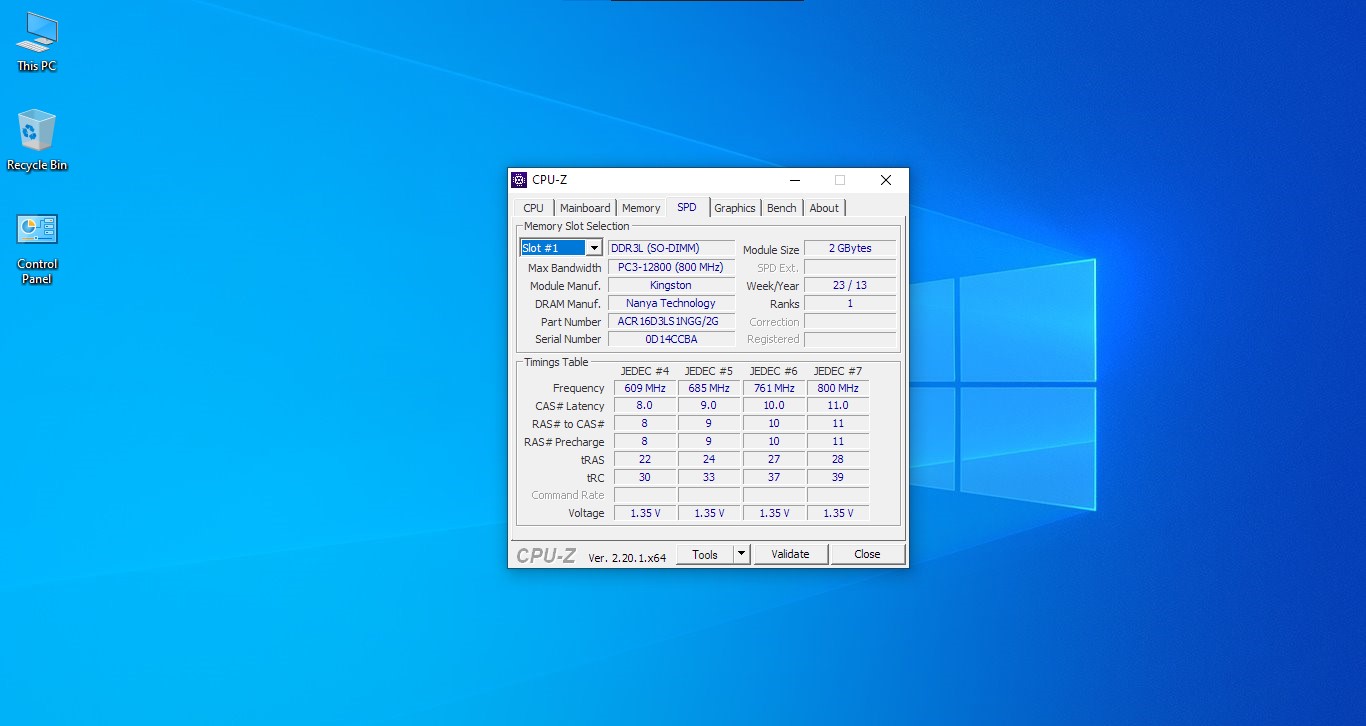Click the version text Ver. 2.20.1.x64
Image resolution: width=1366 pixels, height=726 pixels.
coord(627,558)
